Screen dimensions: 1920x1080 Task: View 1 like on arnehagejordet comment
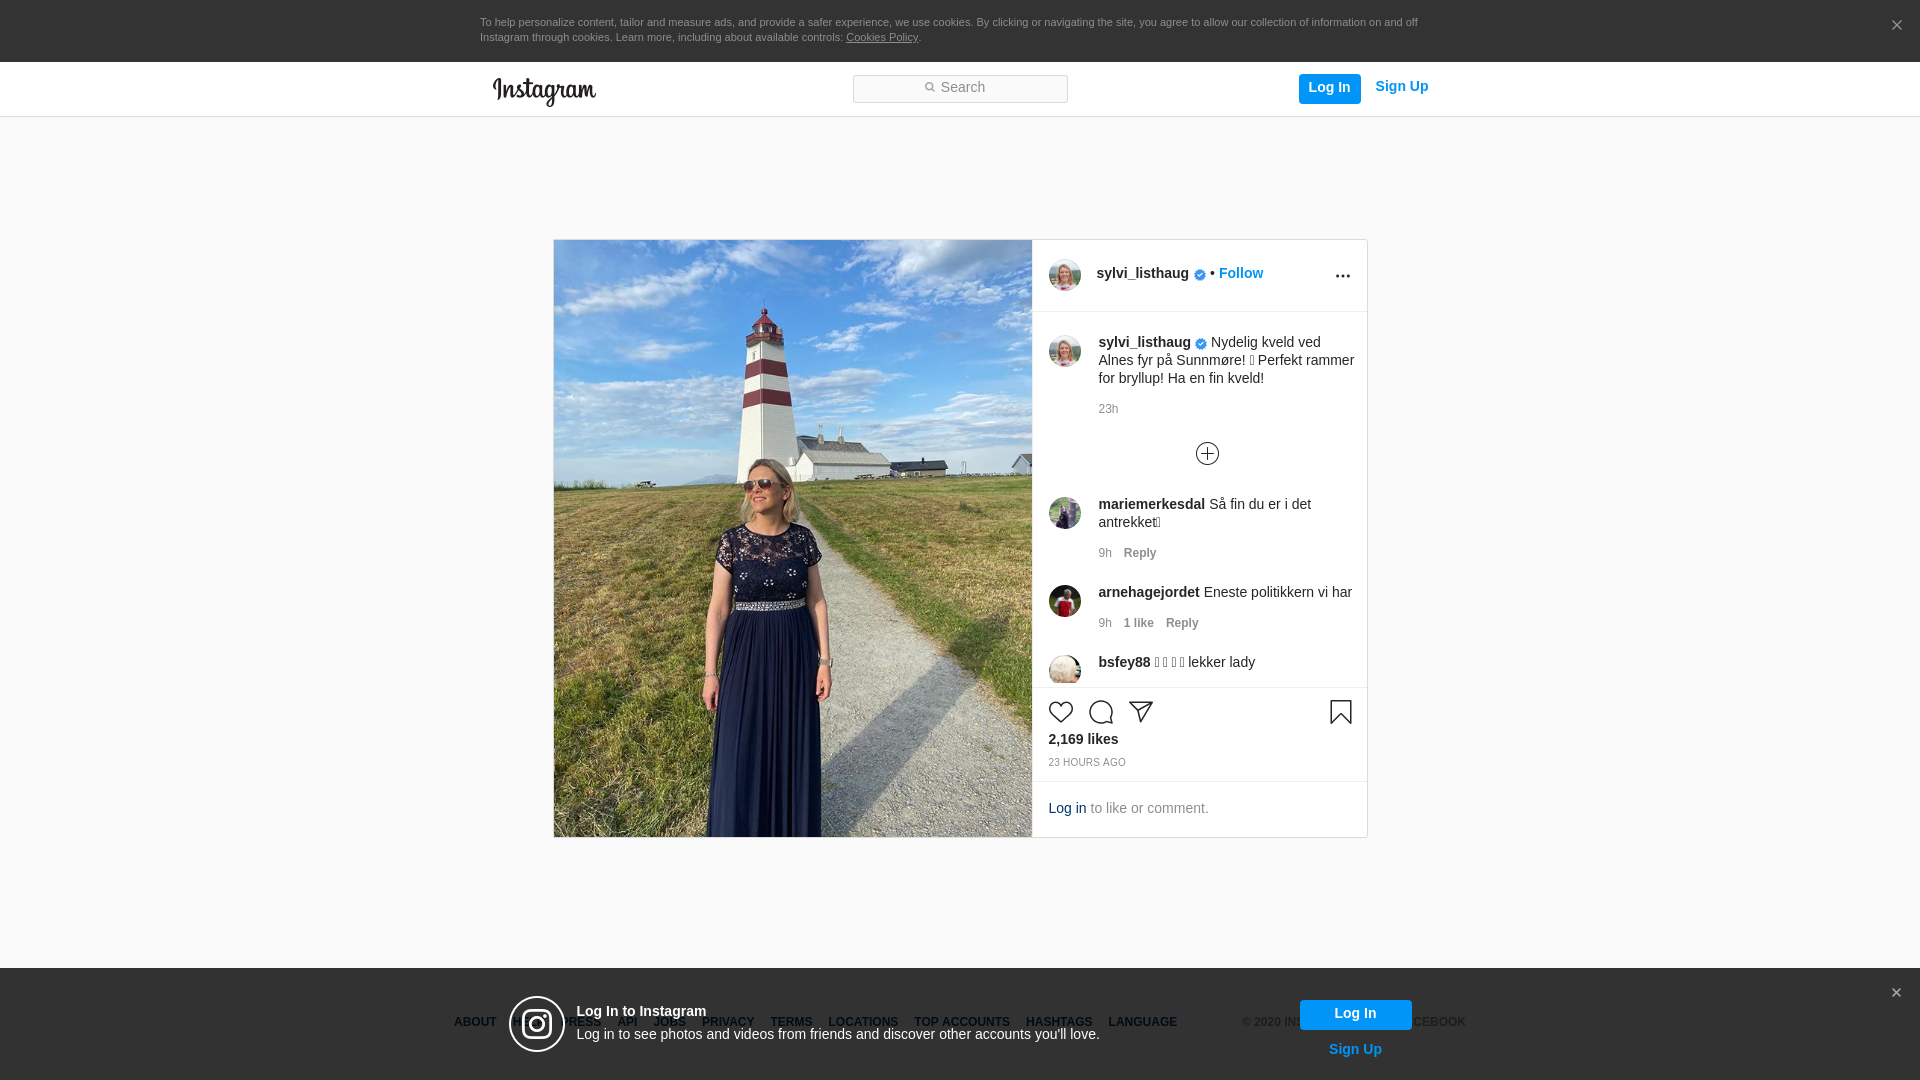[x=1138, y=623]
